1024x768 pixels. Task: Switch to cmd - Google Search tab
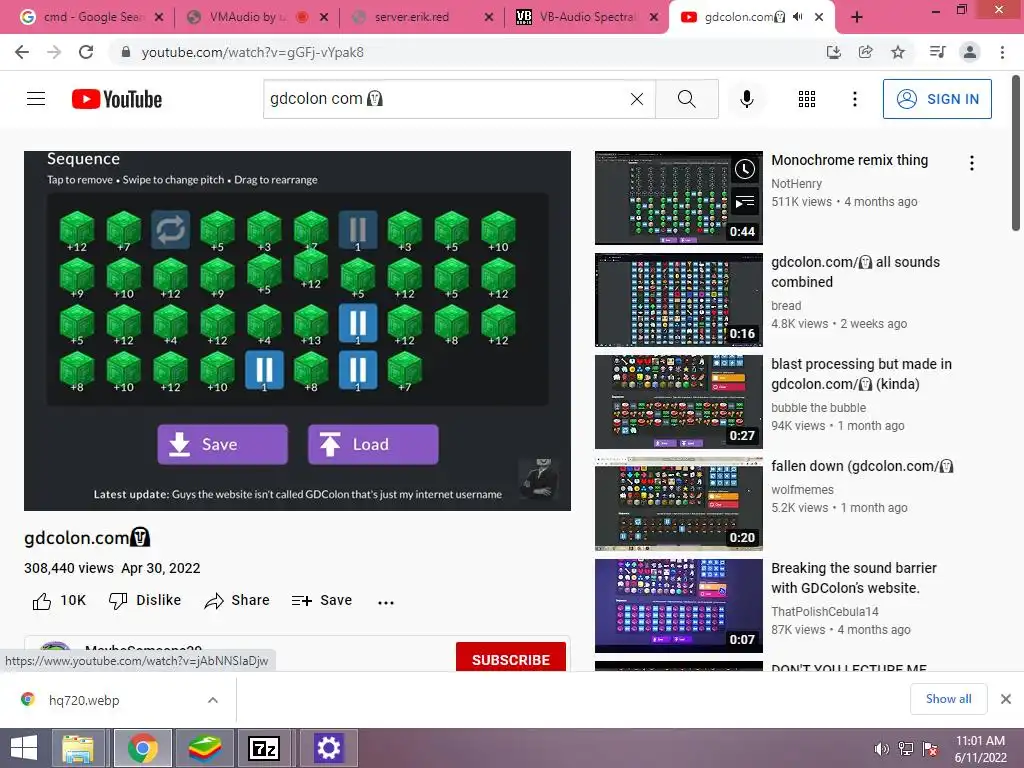(x=91, y=17)
